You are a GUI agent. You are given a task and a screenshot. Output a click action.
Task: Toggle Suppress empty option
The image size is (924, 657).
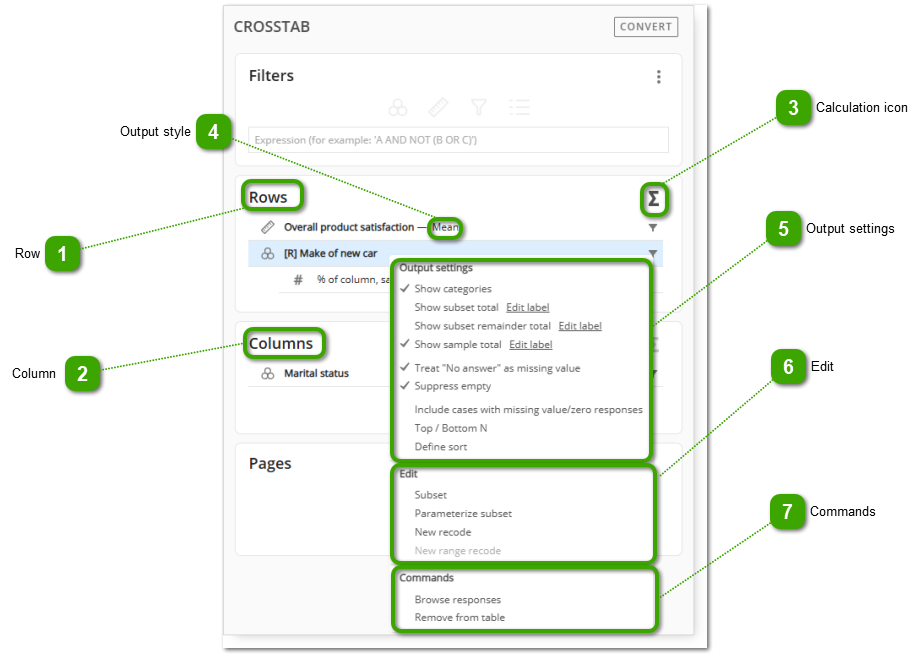click(x=452, y=387)
